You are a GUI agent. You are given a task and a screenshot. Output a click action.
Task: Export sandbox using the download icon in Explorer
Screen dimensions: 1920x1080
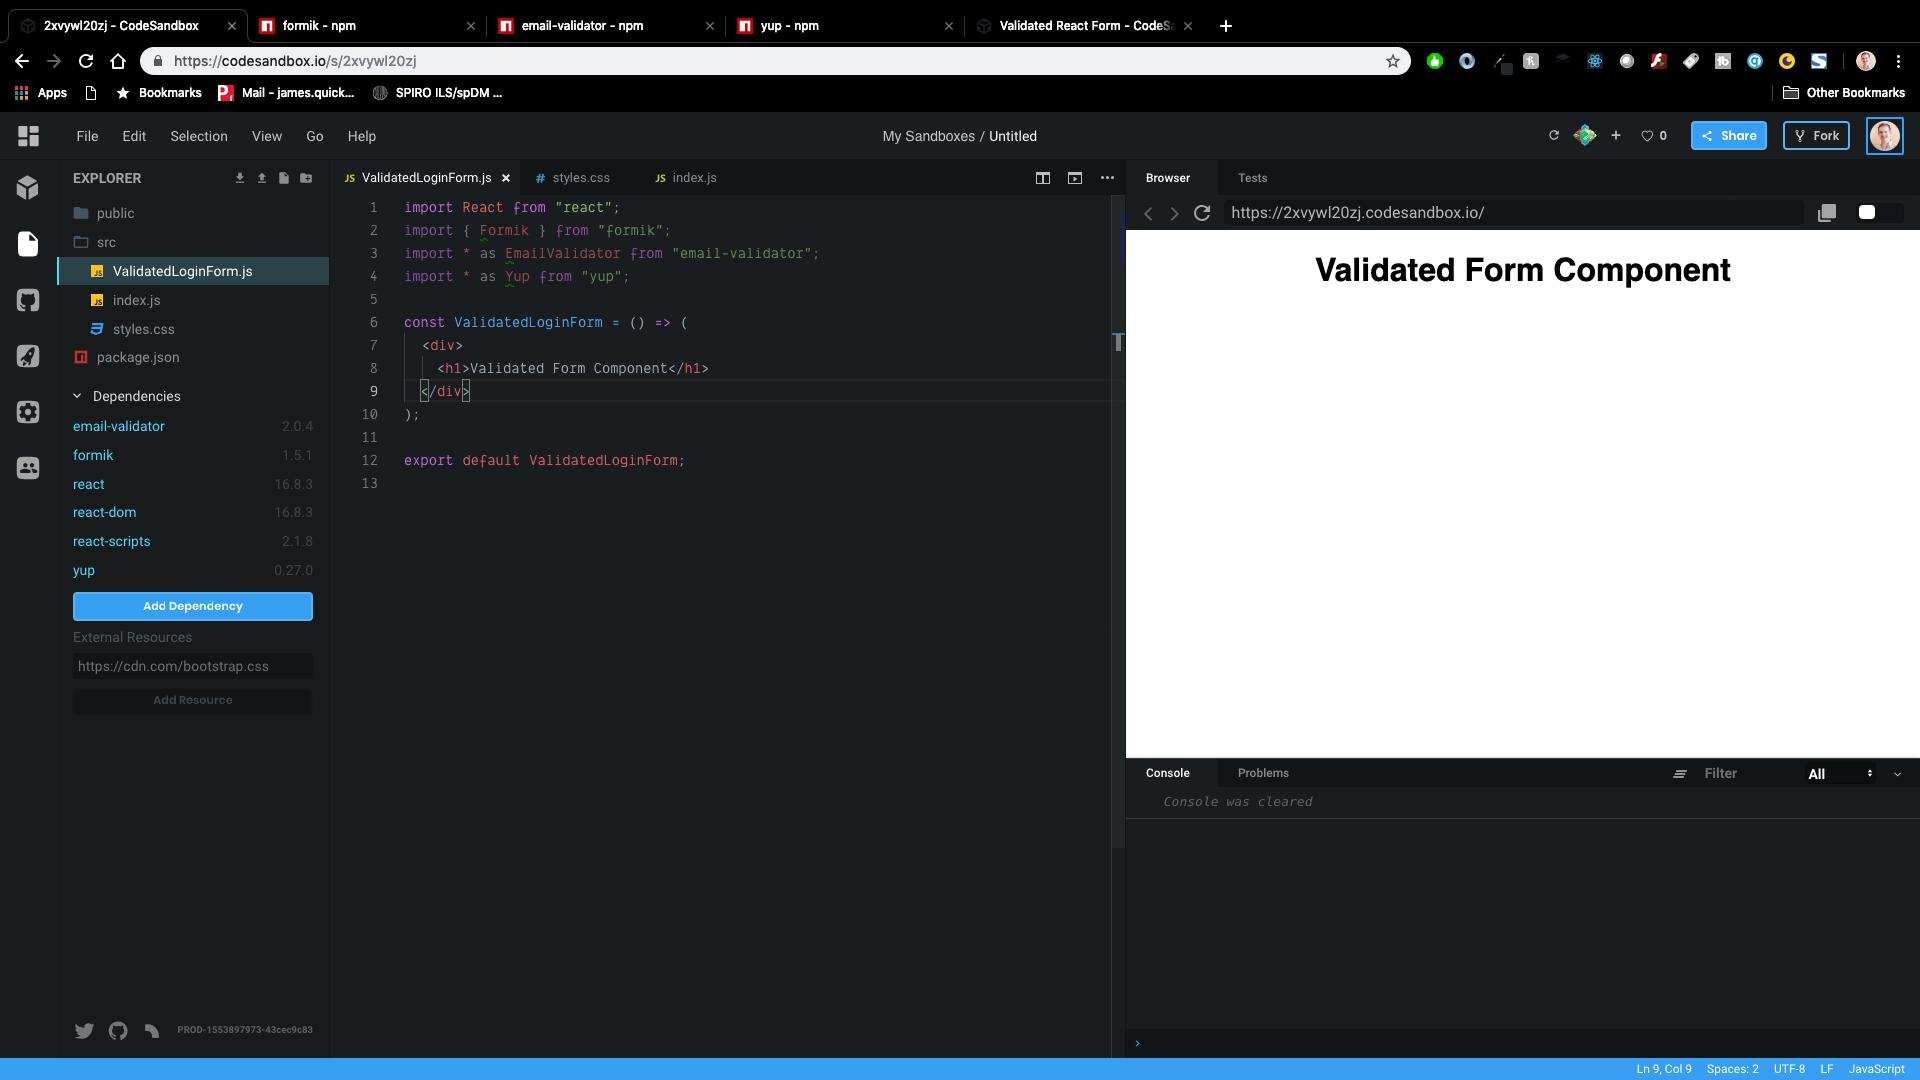239,178
